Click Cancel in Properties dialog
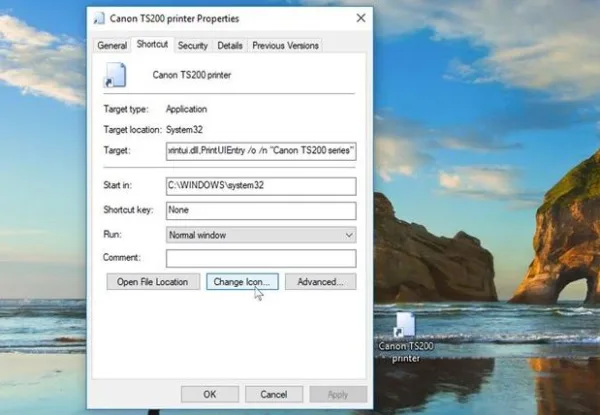This screenshot has width=600, height=415. pyautogui.click(x=274, y=394)
